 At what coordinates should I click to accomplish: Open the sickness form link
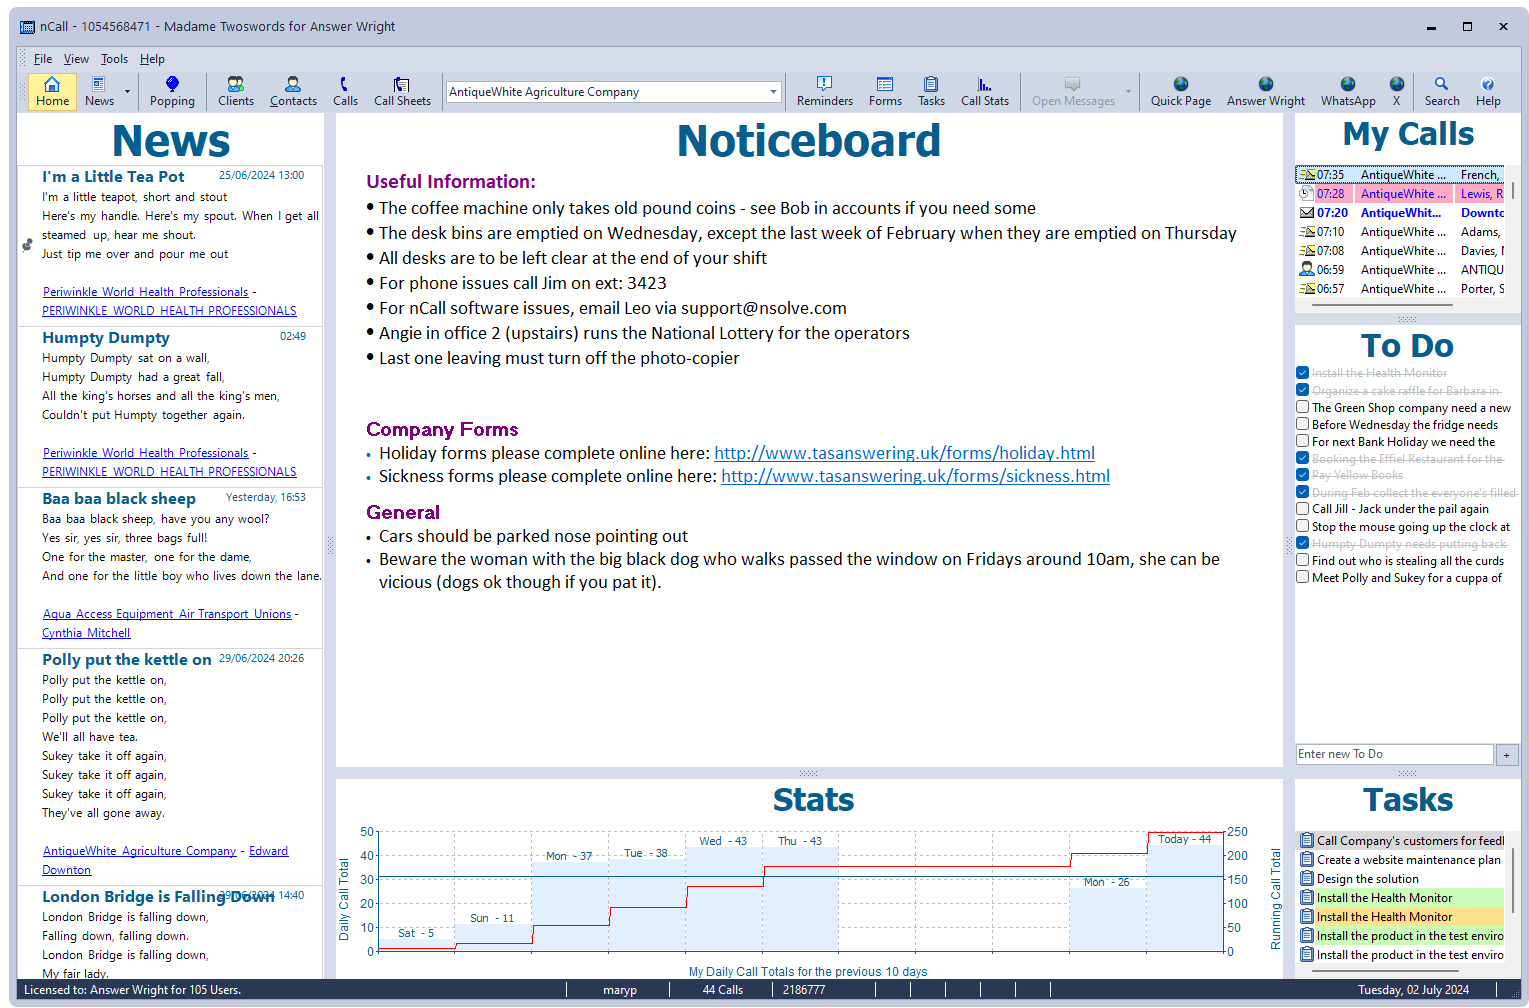915,476
